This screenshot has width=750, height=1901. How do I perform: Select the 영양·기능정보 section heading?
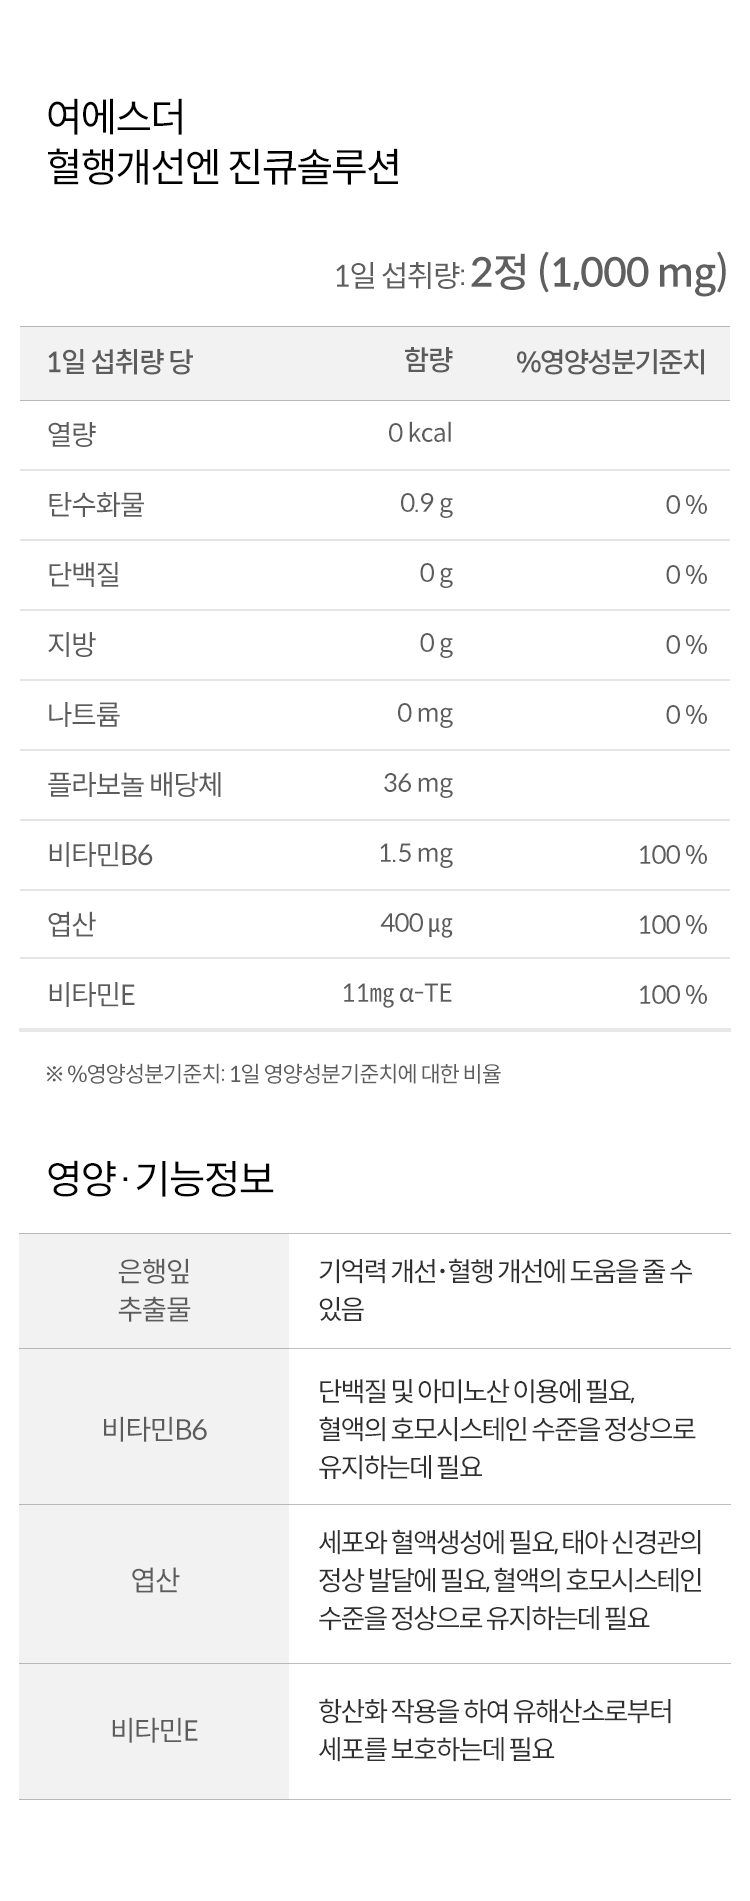point(160,1179)
